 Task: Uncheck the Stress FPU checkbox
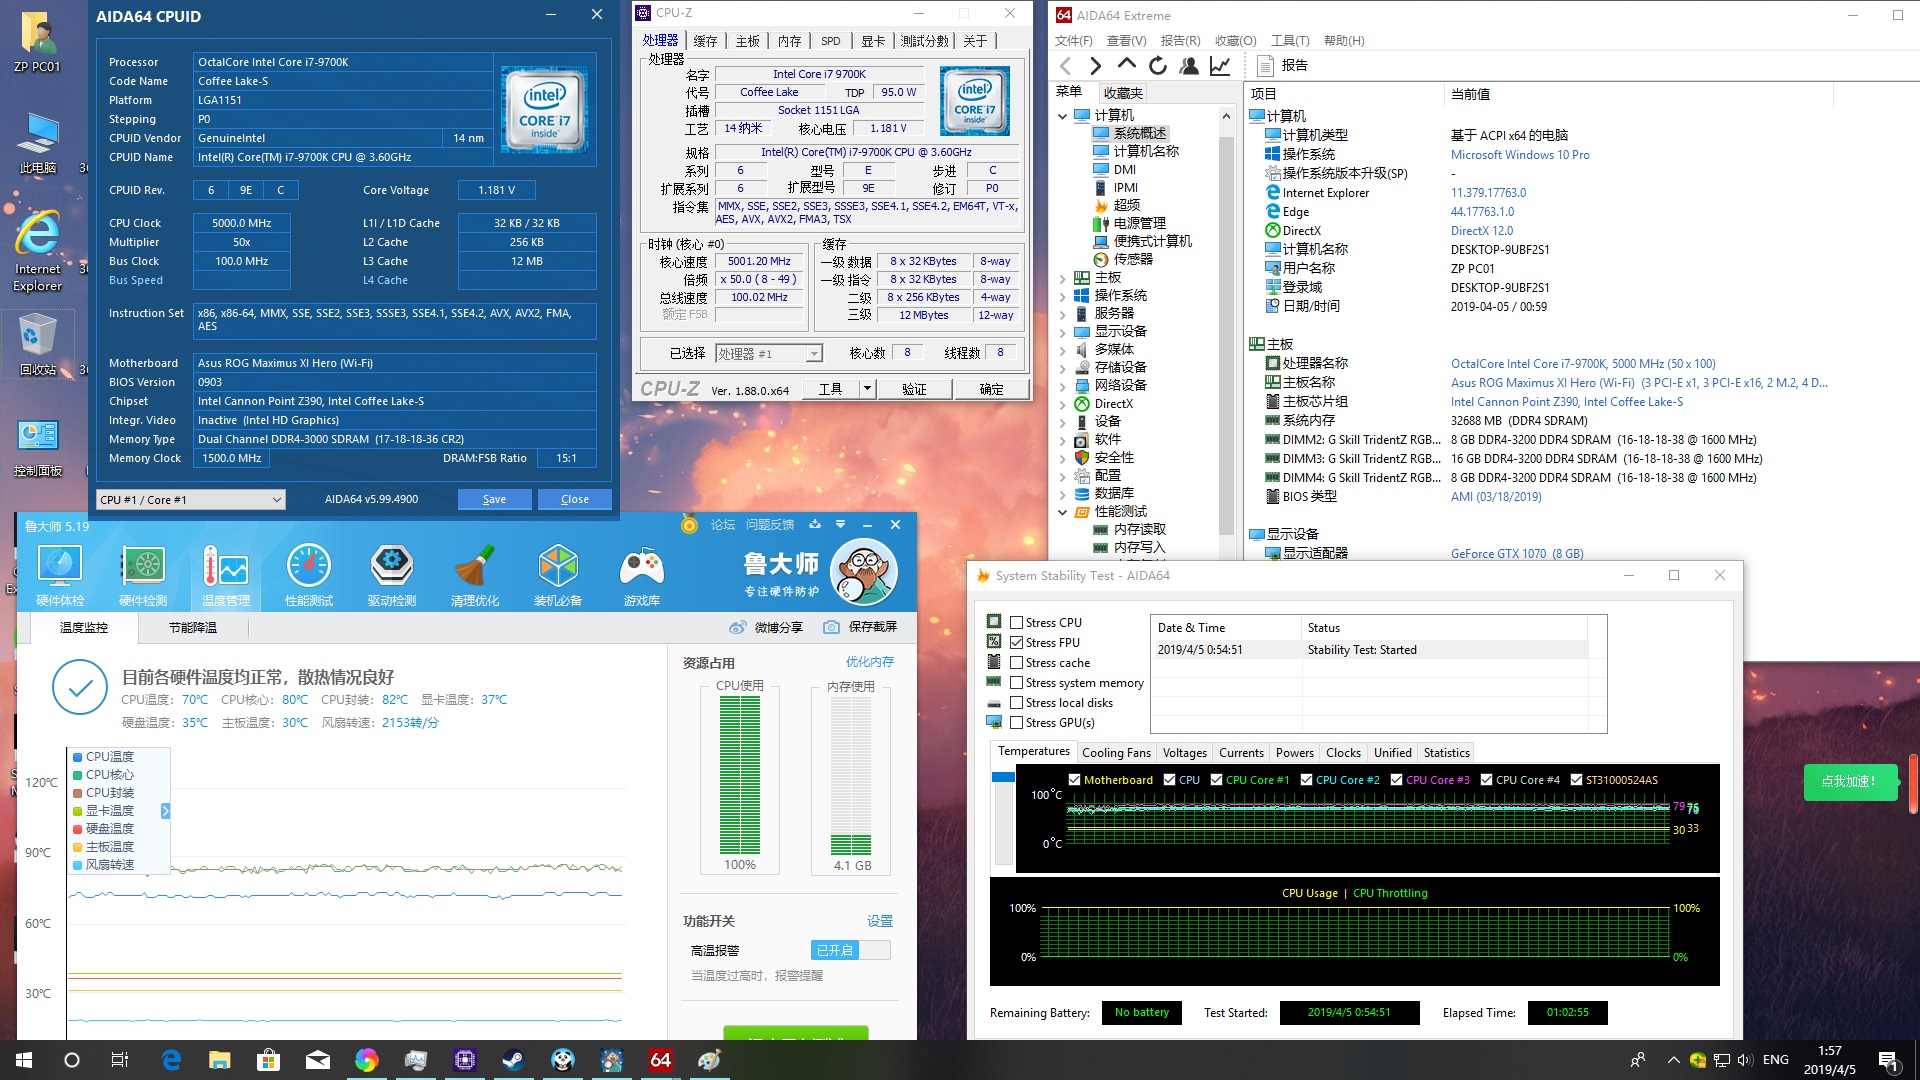coord(1016,643)
